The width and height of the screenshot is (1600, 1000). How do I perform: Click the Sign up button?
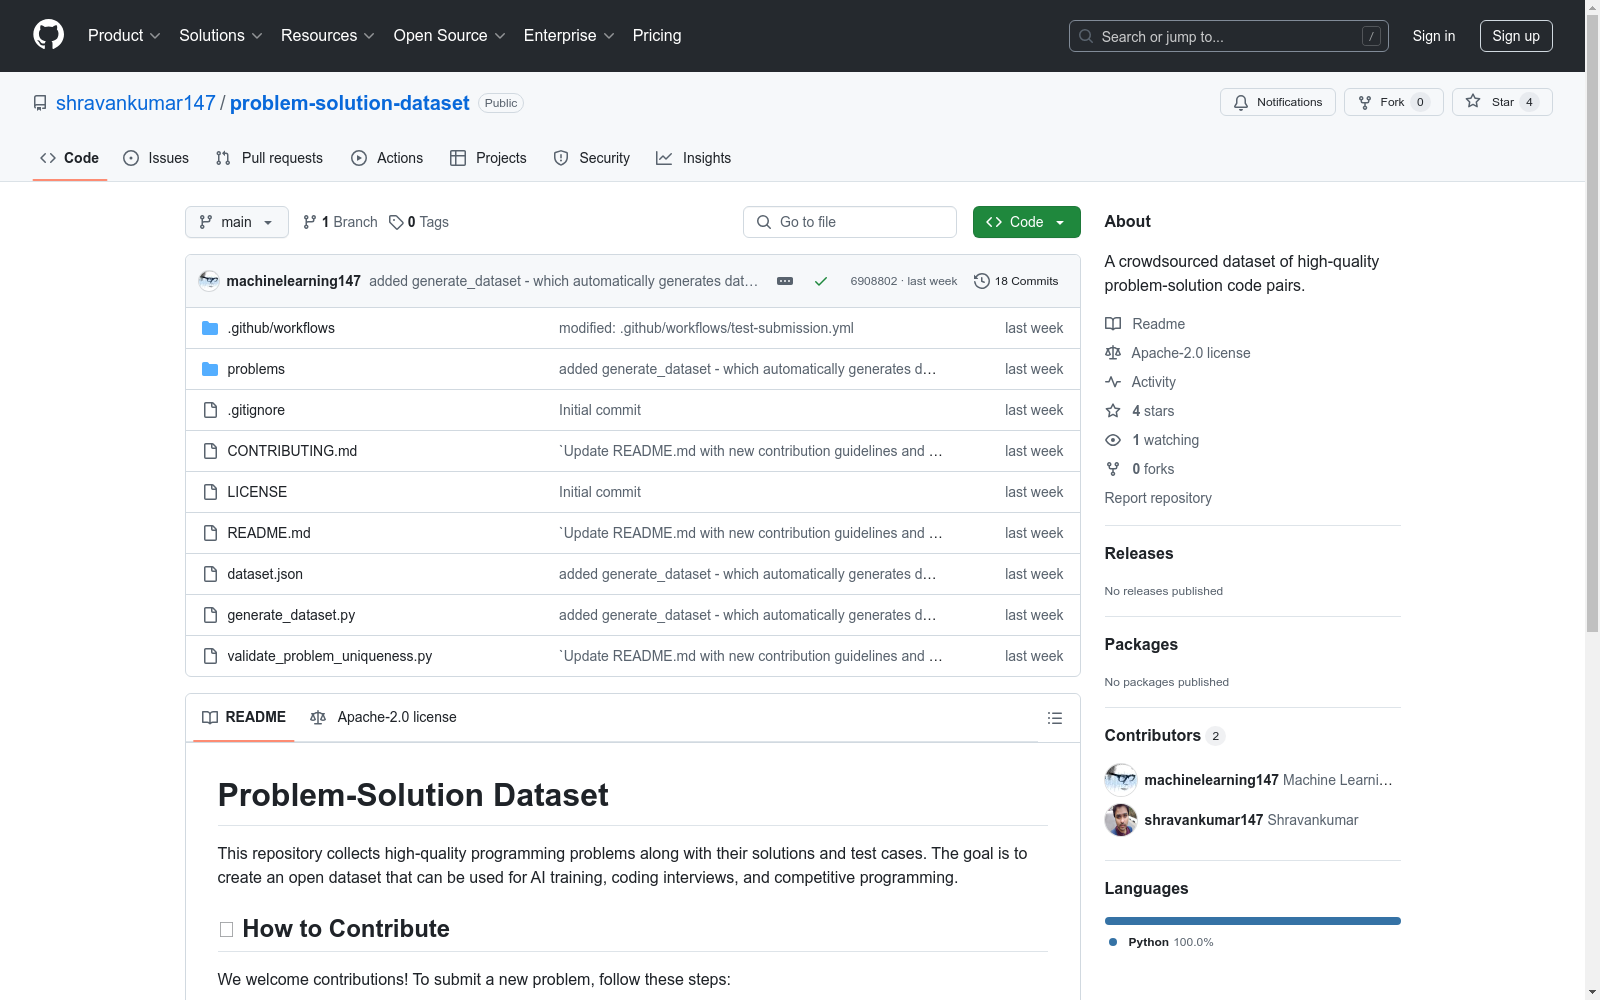pyautogui.click(x=1516, y=36)
